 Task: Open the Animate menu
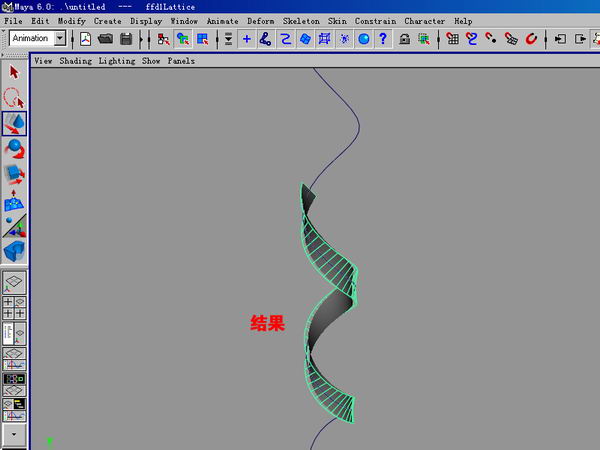[x=222, y=21]
